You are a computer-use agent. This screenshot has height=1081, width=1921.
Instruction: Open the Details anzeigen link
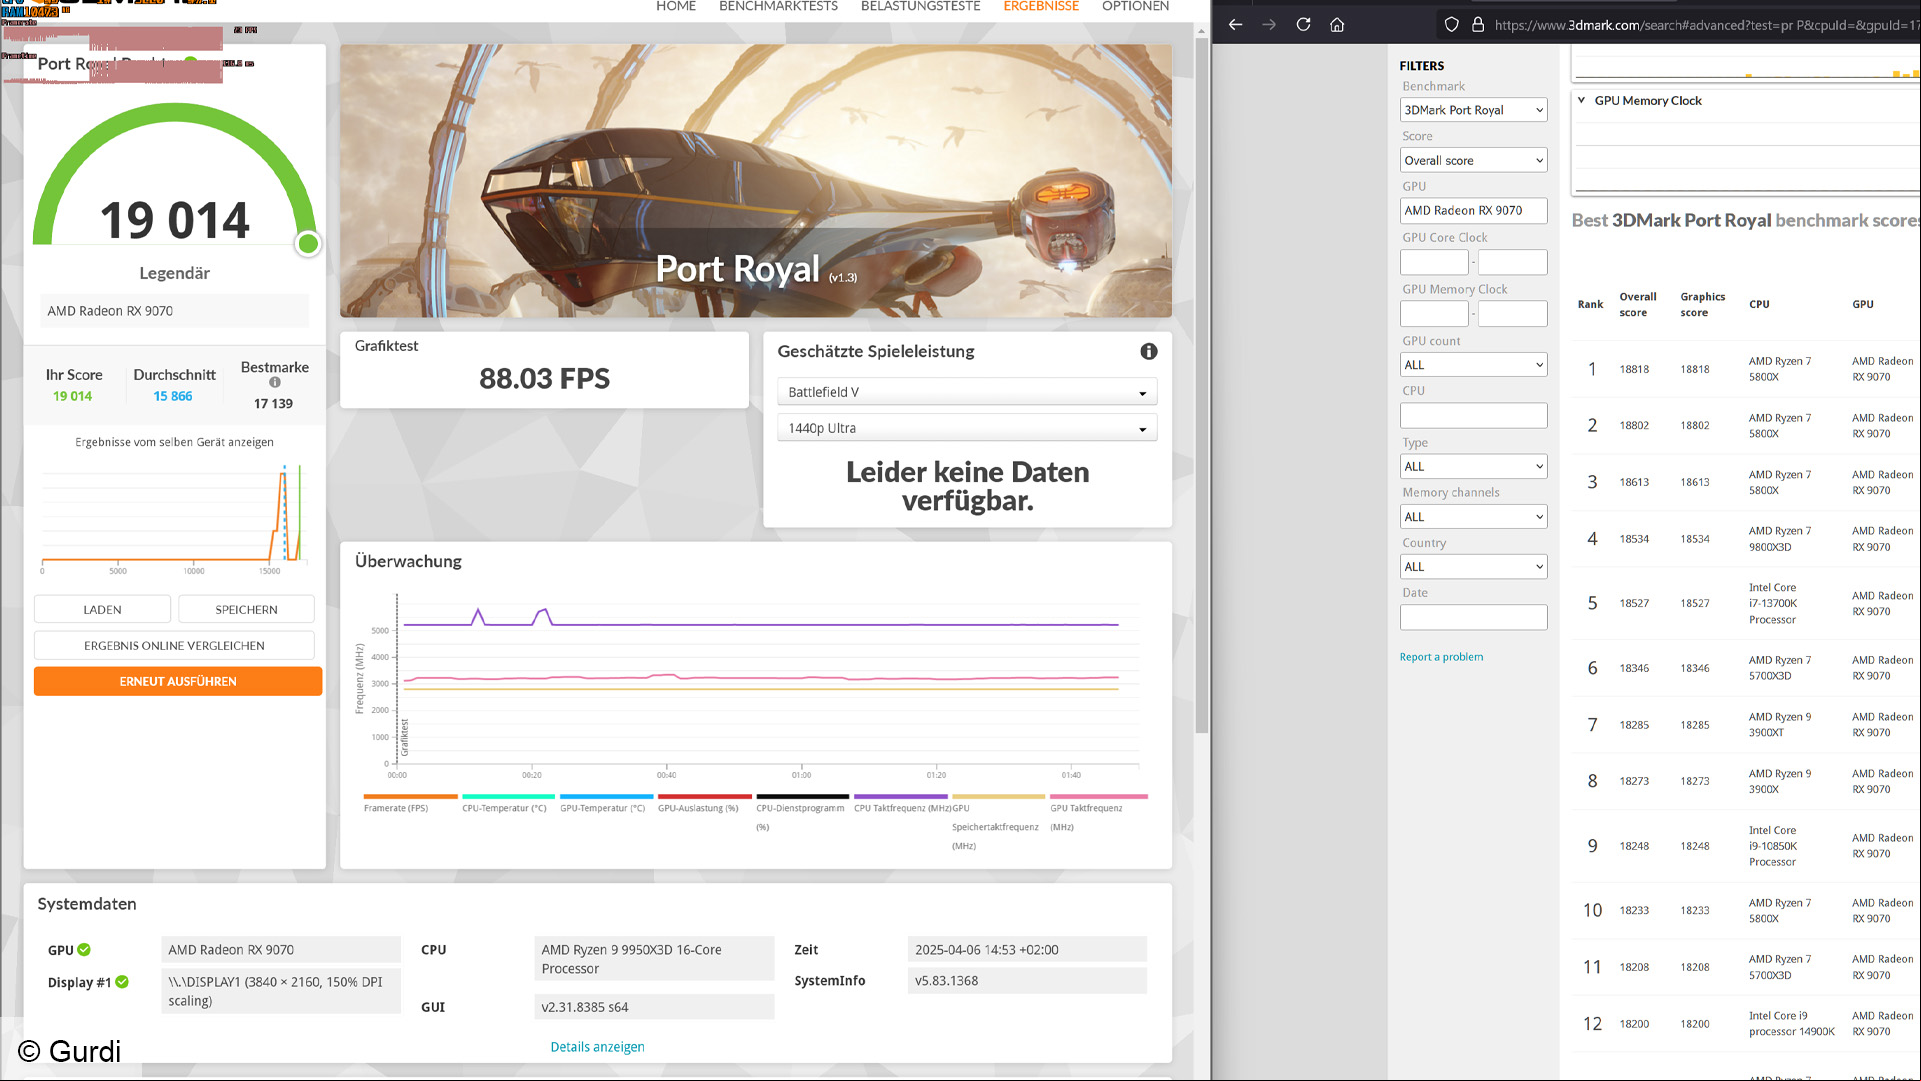tap(597, 1047)
